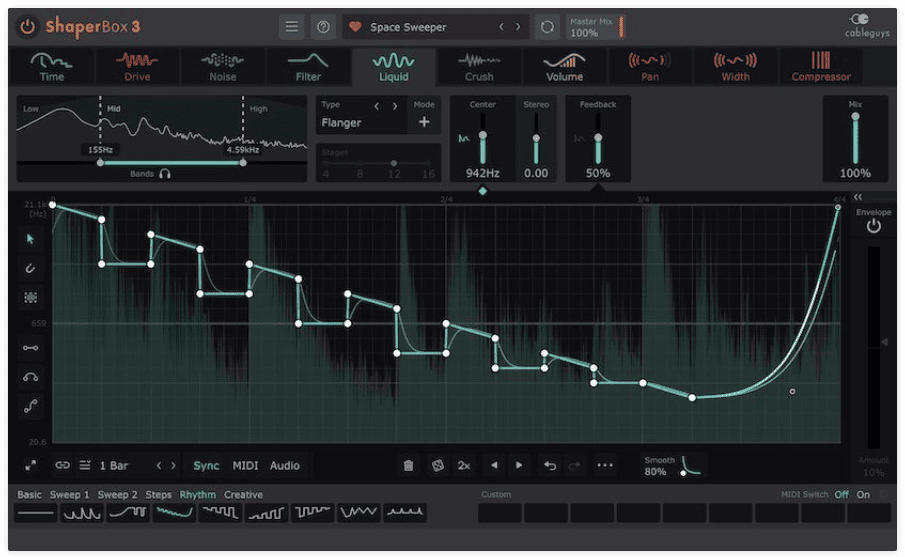Switch to the Noise shaper tab
The height and width of the screenshot is (557, 905).
[223, 66]
